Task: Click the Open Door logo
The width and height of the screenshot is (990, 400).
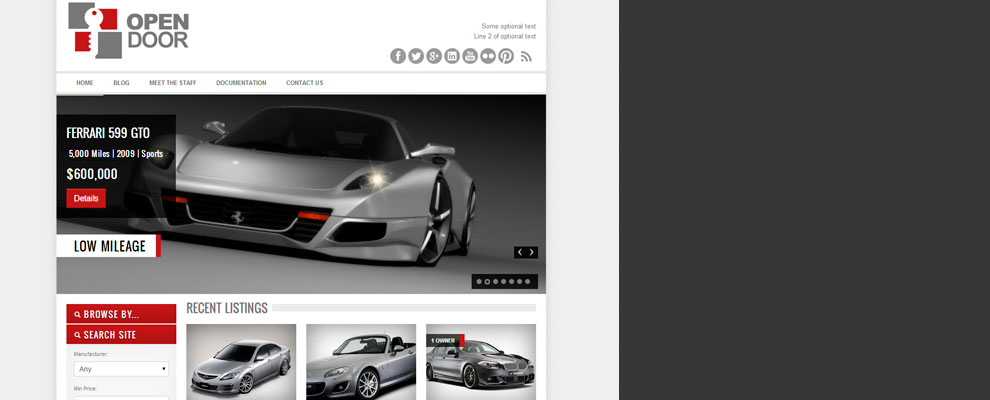Action: [128, 30]
